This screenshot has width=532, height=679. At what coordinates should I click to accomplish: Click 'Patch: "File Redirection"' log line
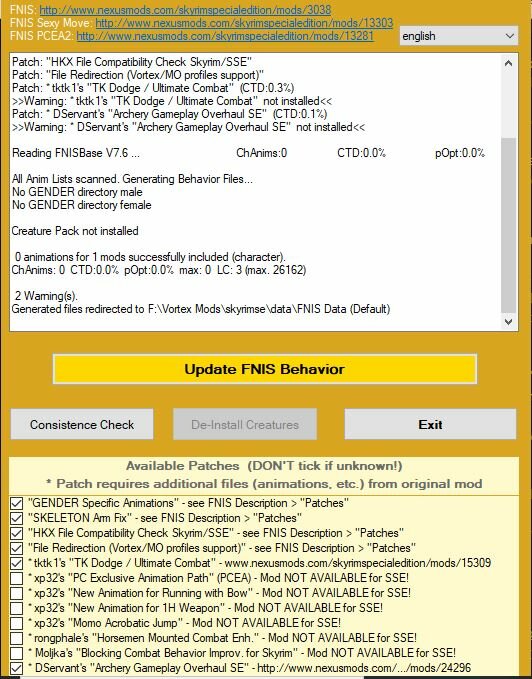click(x=138, y=75)
